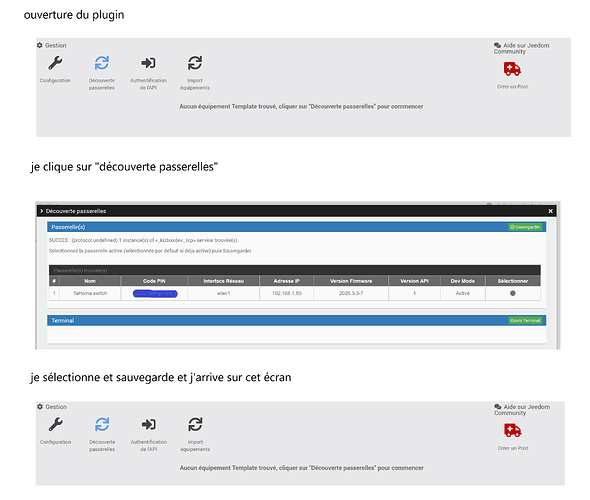Click Import équipements sync icon in first panel

click(x=195, y=63)
